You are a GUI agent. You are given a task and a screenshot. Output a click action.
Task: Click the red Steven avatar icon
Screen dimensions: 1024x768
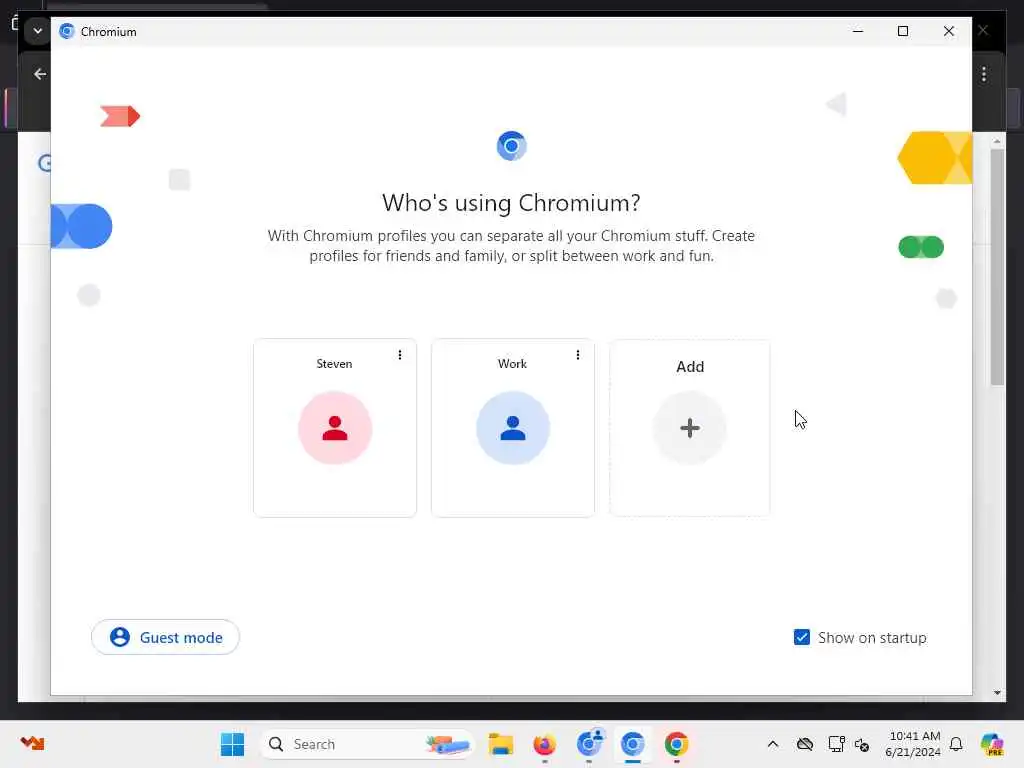click(335, 428)
